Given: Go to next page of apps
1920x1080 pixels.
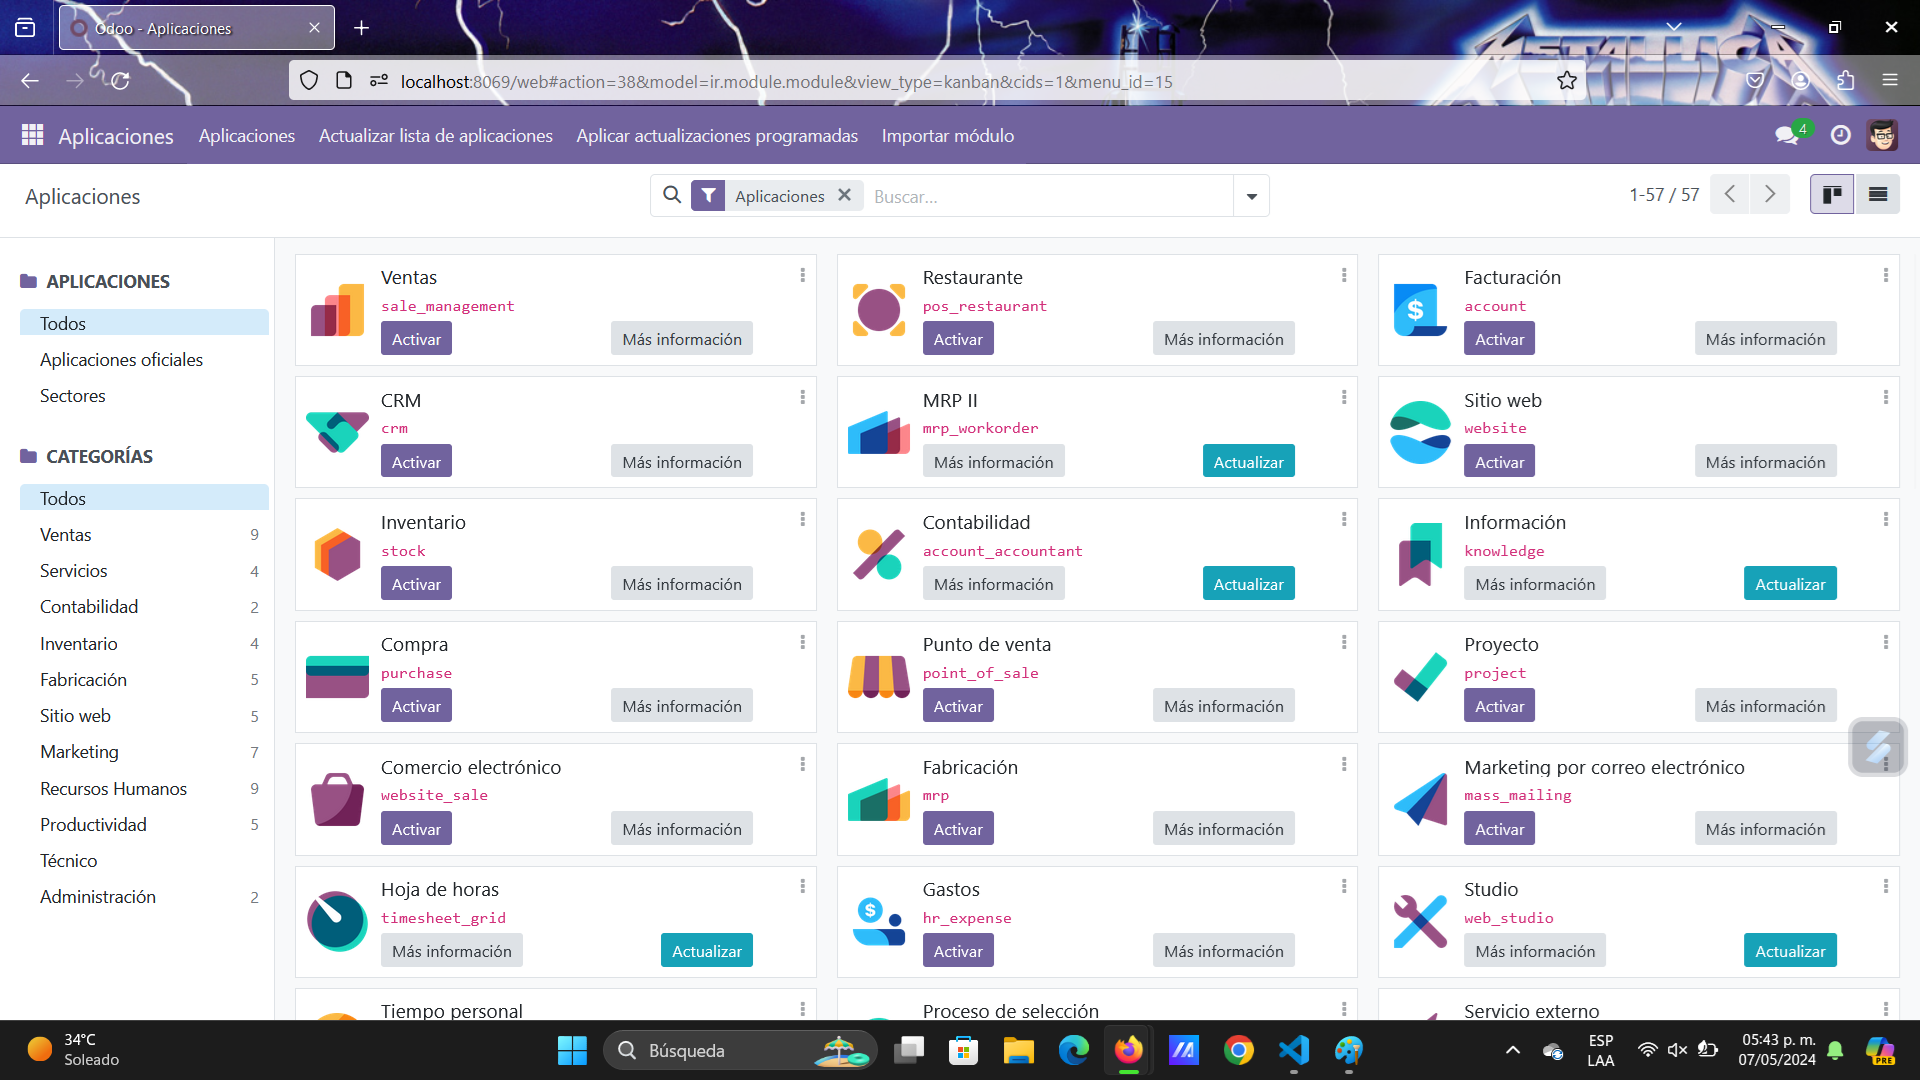Looking at the screenshot, I should click(x=1770, y=194).
